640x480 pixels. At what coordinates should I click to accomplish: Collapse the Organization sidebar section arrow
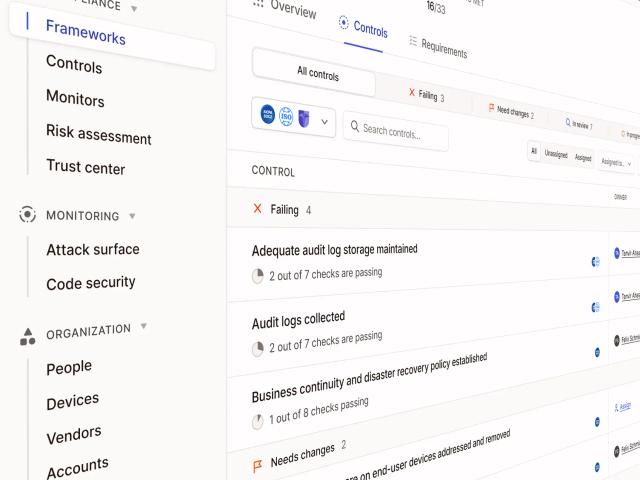coord(144,325)
